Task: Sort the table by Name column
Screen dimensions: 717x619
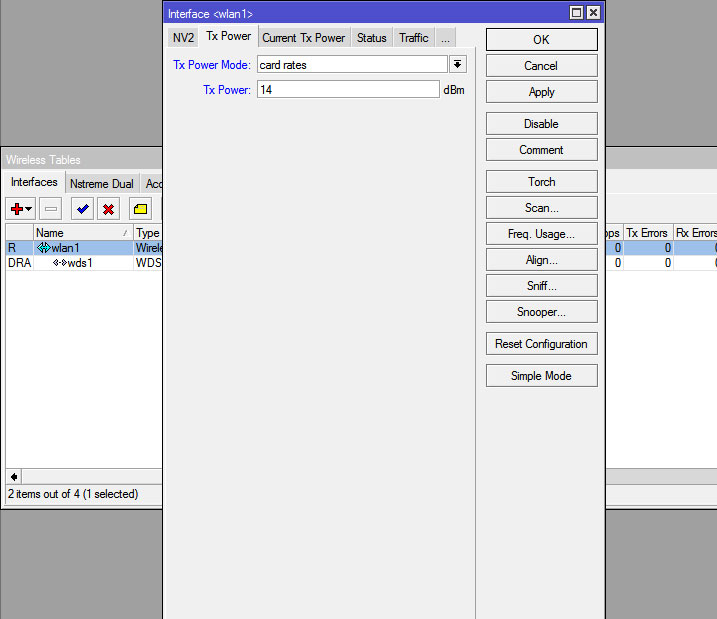Action: pos(80,233)
